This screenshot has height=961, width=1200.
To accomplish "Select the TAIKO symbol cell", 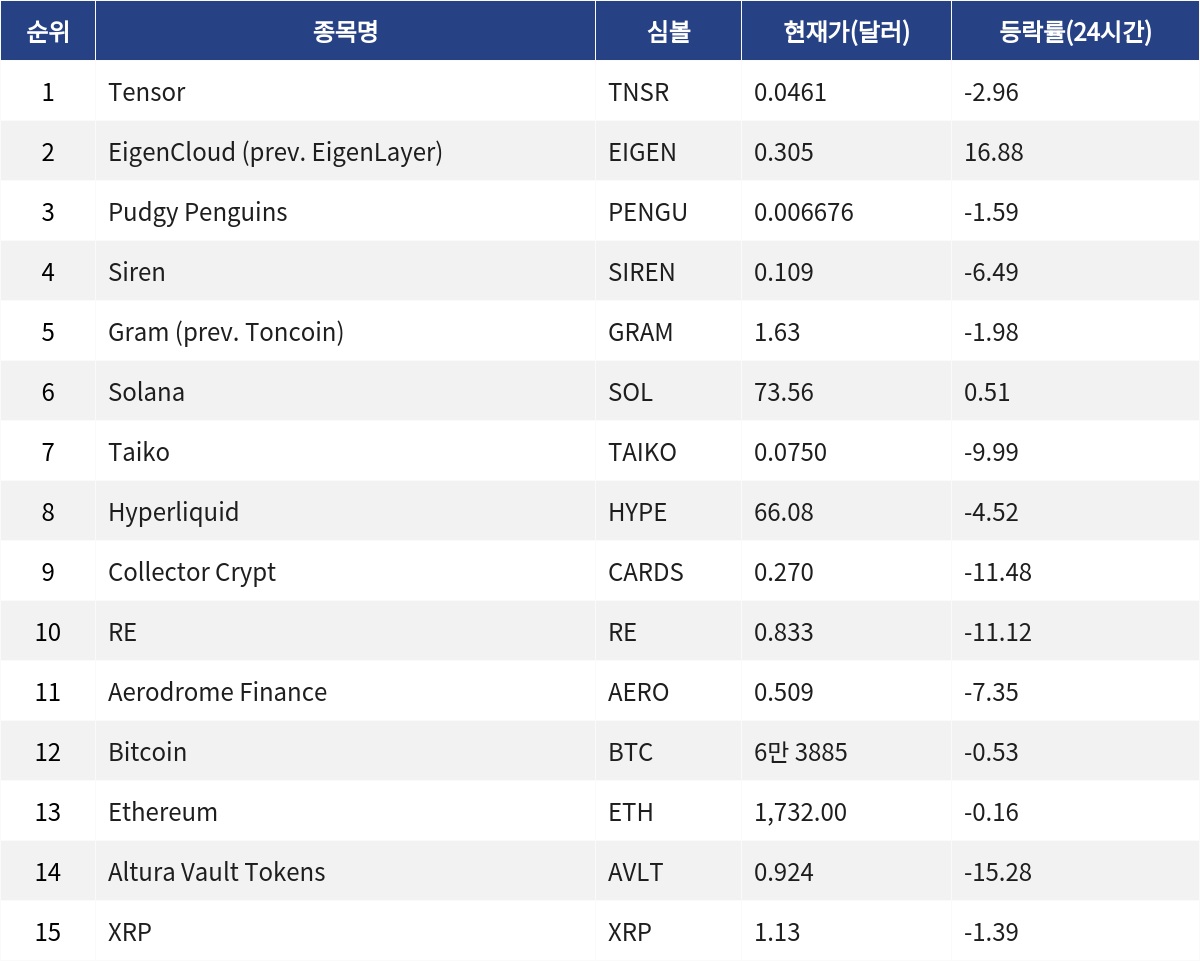I will pos(668,452).
